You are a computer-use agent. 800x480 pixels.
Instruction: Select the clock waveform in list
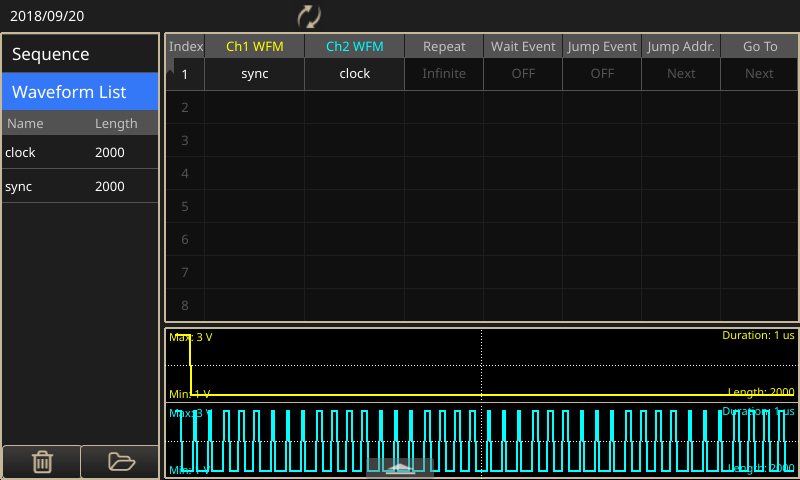pyautogui.click(x=80, y=153)
